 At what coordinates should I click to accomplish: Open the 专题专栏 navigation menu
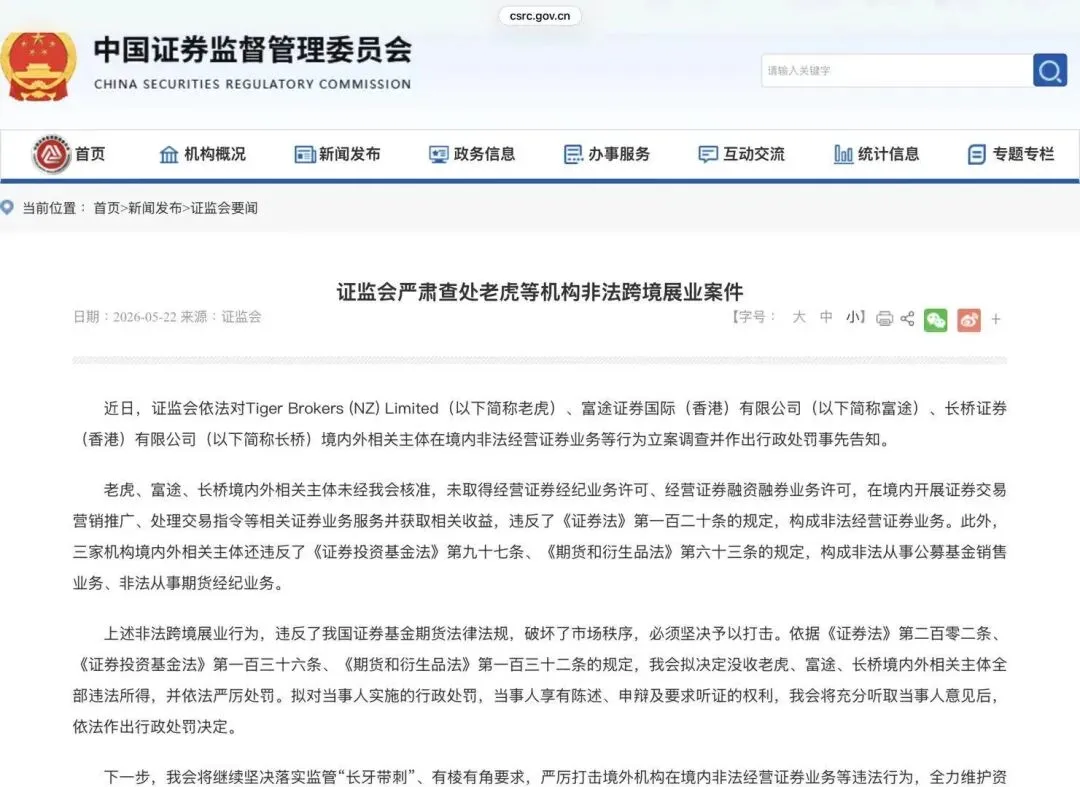pyautogui.click(x=1010, y=154)
